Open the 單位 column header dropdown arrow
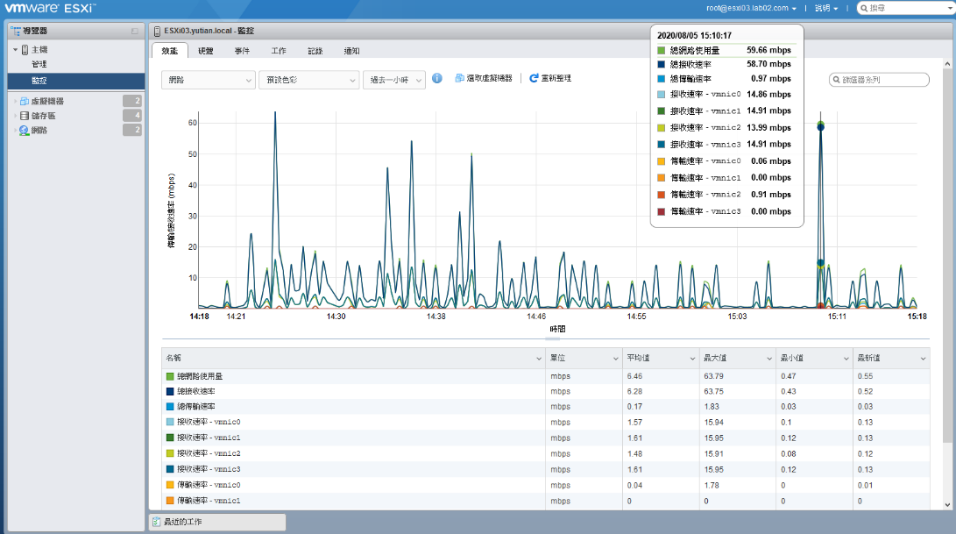This screenshot has width=956, height=534. tap(615, 358)
